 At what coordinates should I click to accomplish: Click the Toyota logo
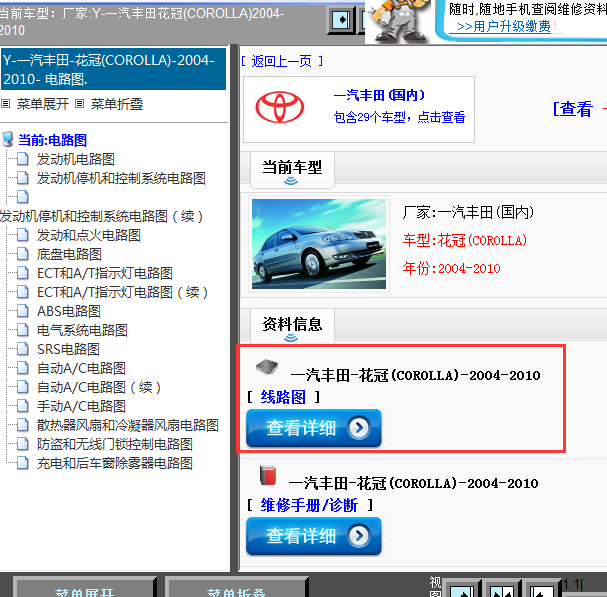tap(279, 107)
